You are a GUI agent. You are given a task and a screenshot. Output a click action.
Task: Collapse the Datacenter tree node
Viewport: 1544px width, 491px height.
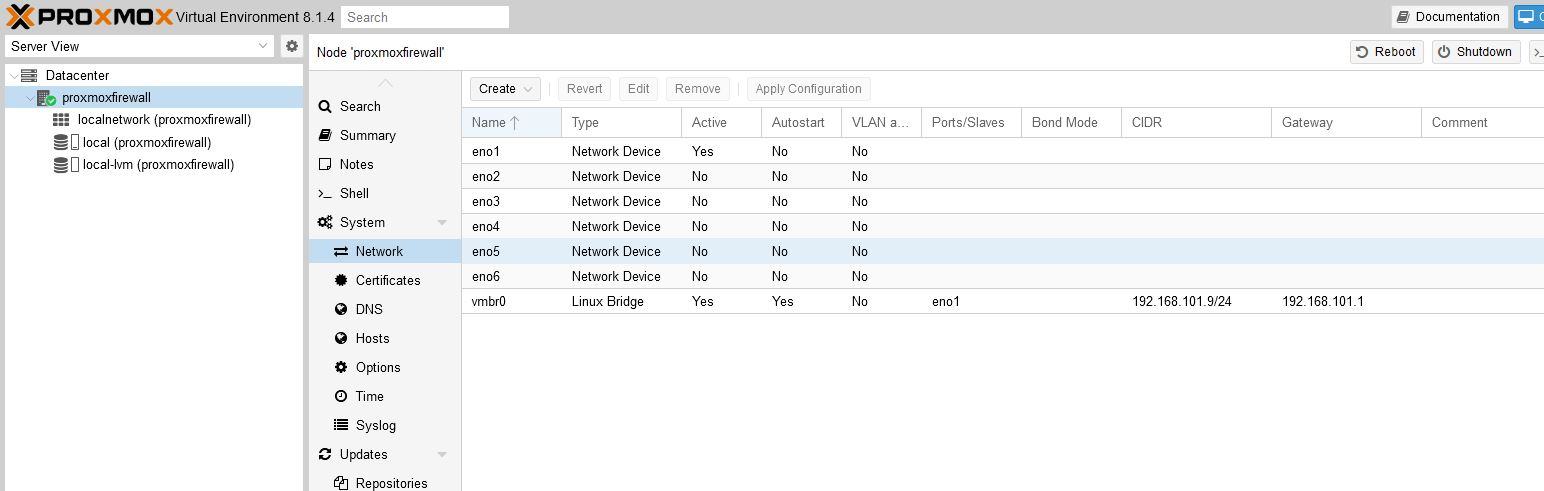13,75
